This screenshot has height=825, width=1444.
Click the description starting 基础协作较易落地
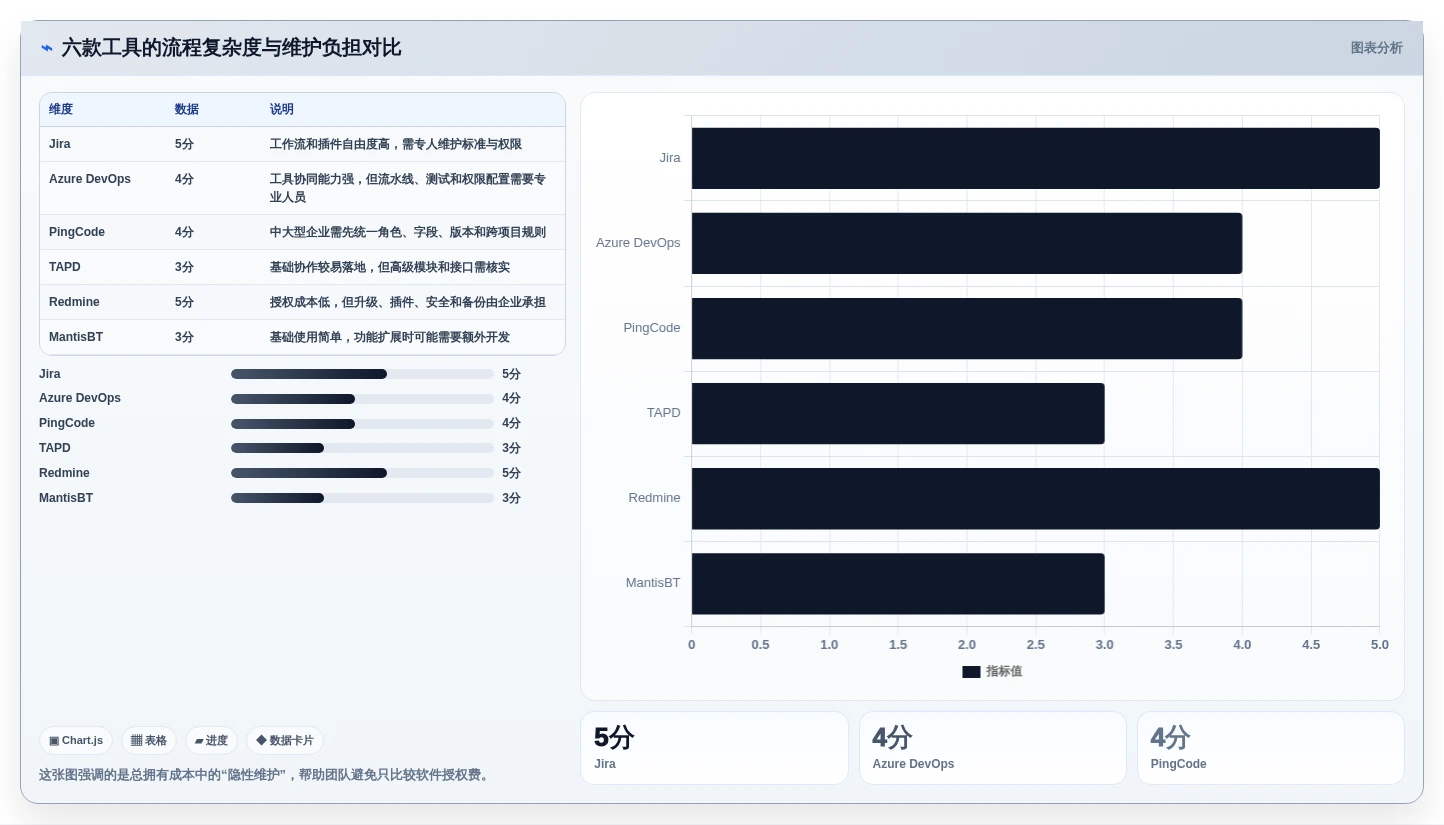(390, 267)
